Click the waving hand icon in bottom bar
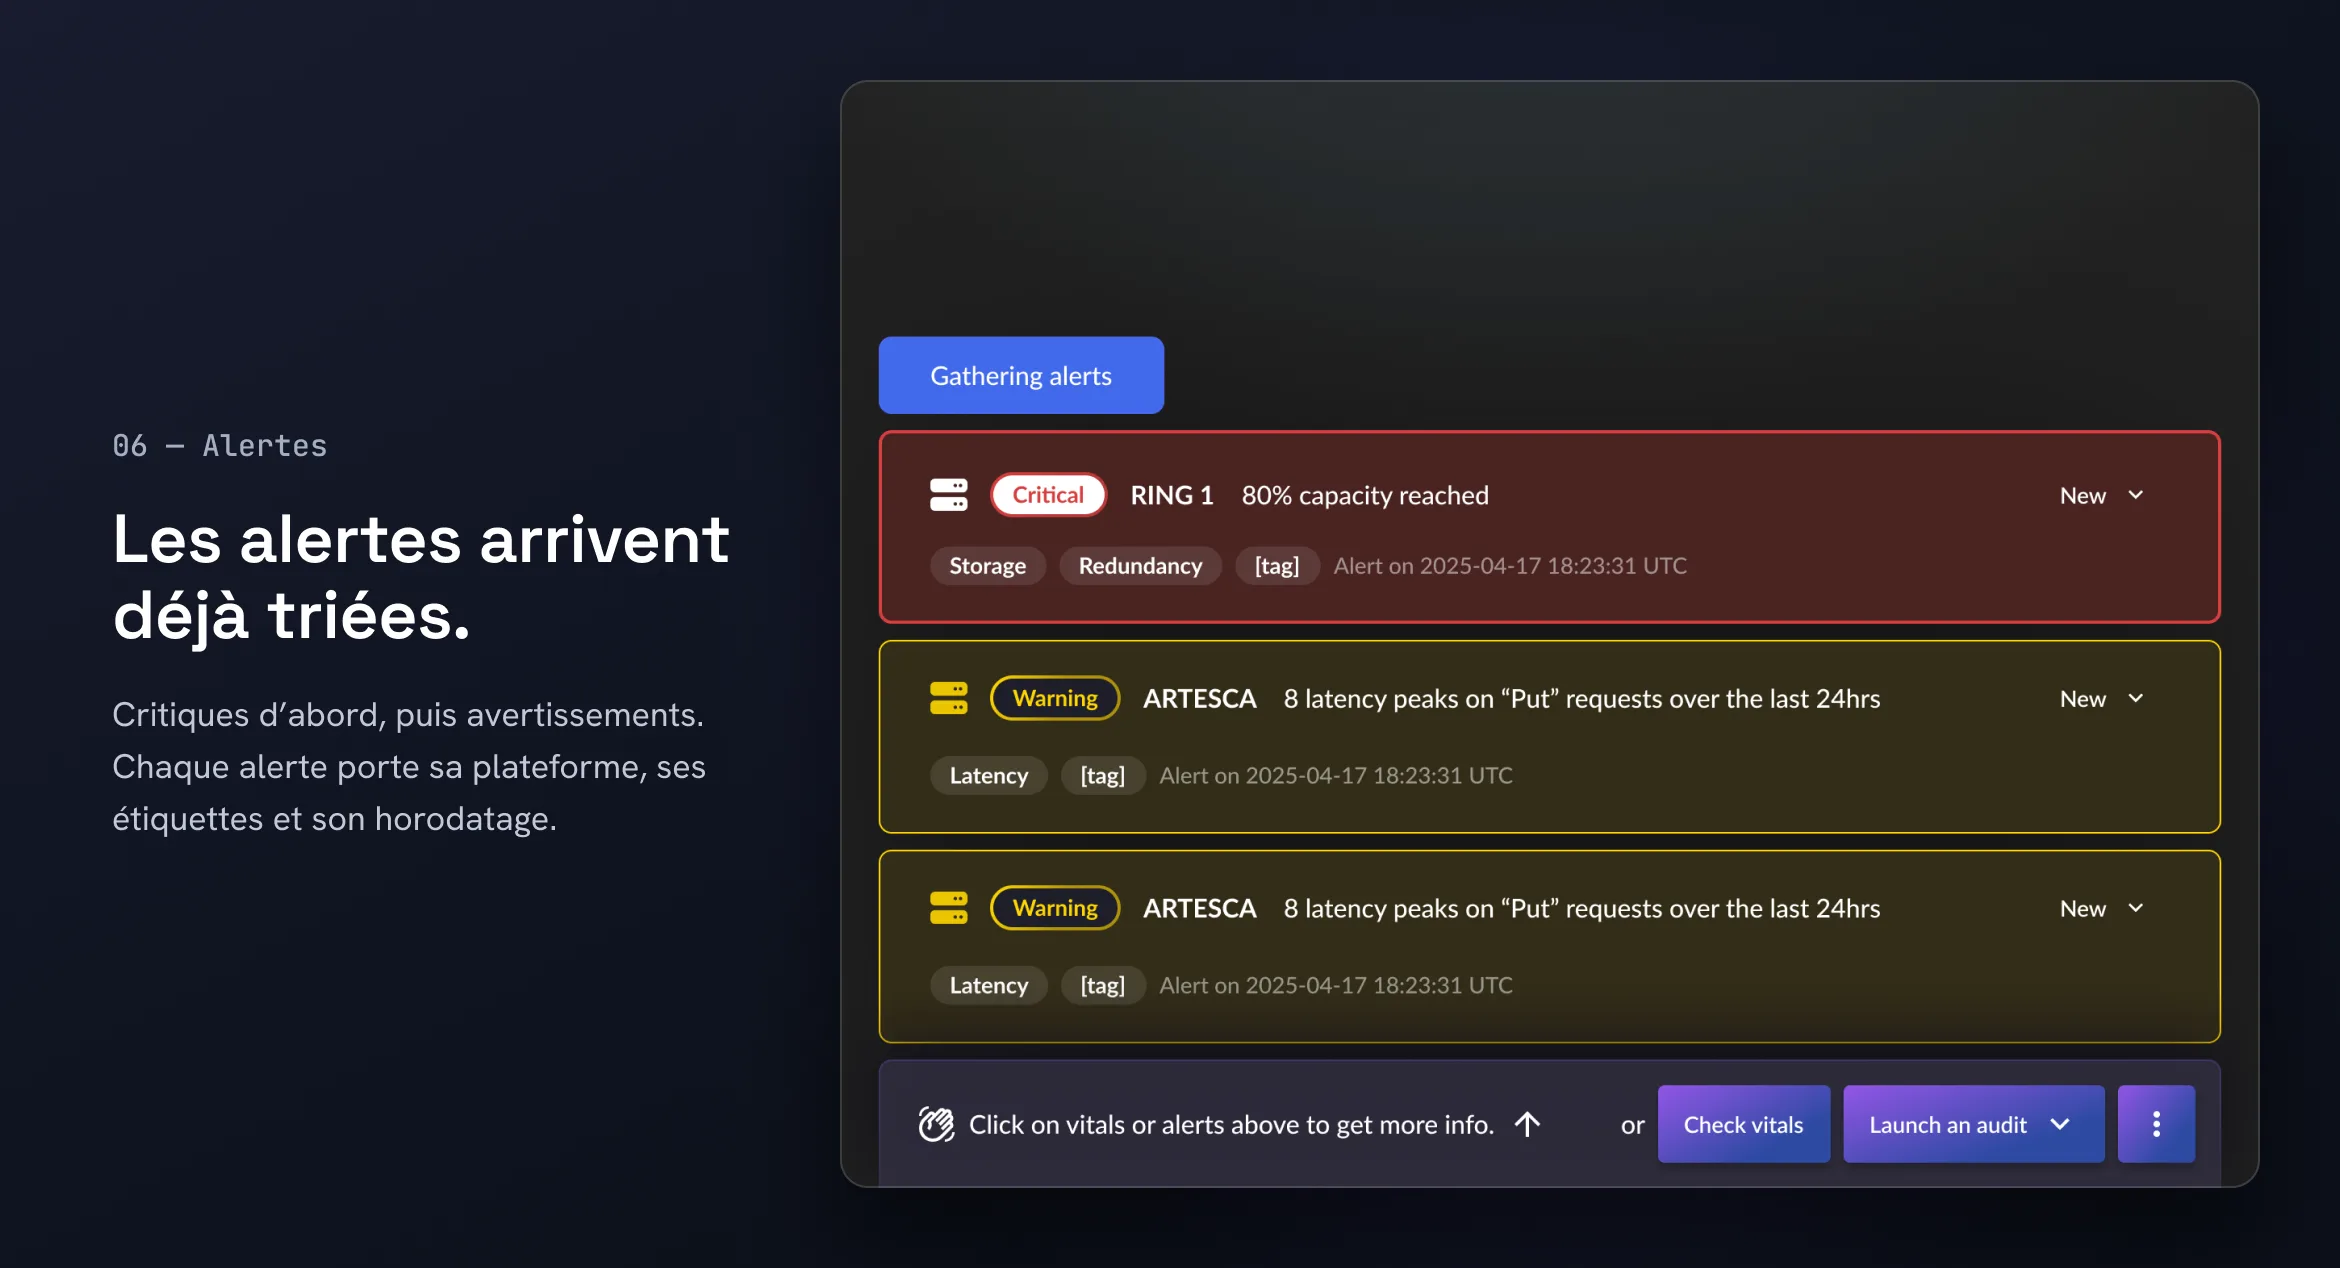This screenshot has width=2340, height=1268. pyautogui.click(x=937, y=1124)
